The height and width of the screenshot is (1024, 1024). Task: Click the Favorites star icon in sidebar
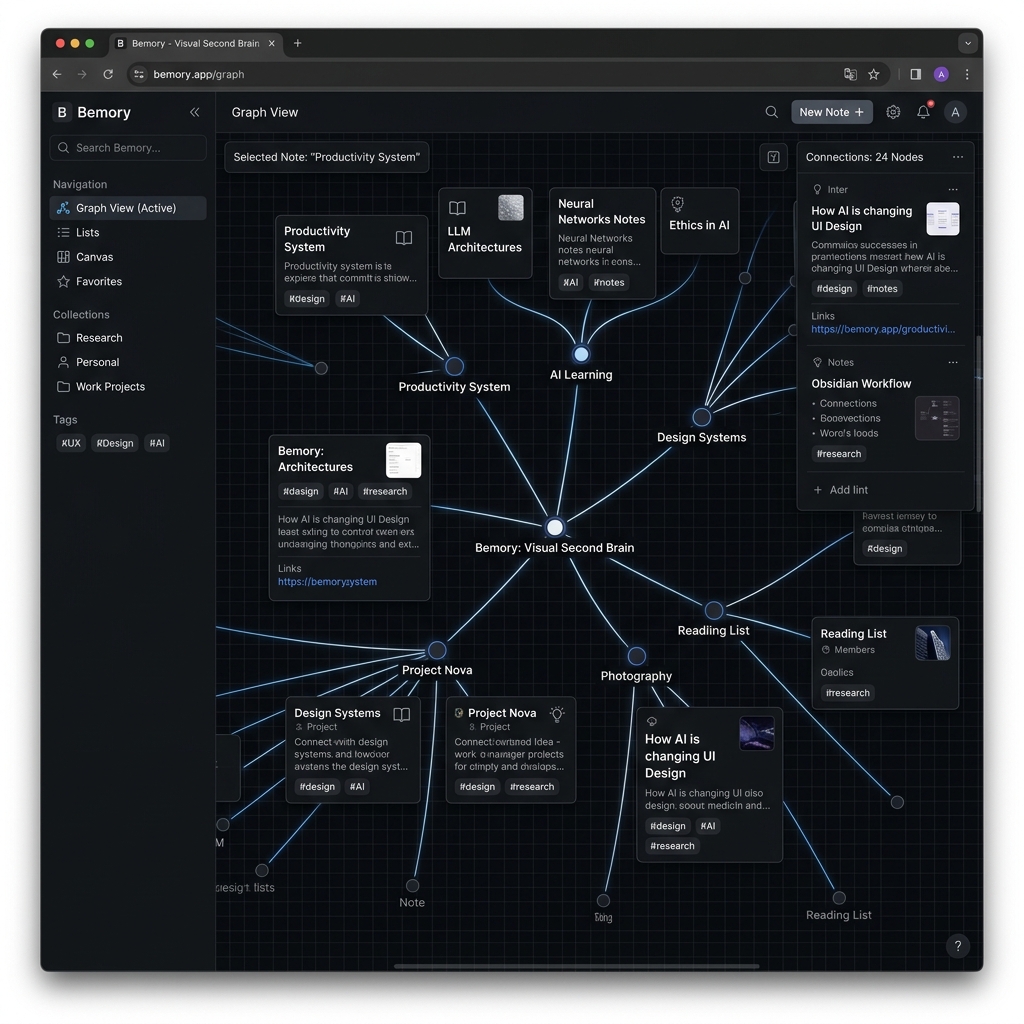[63, 281]
